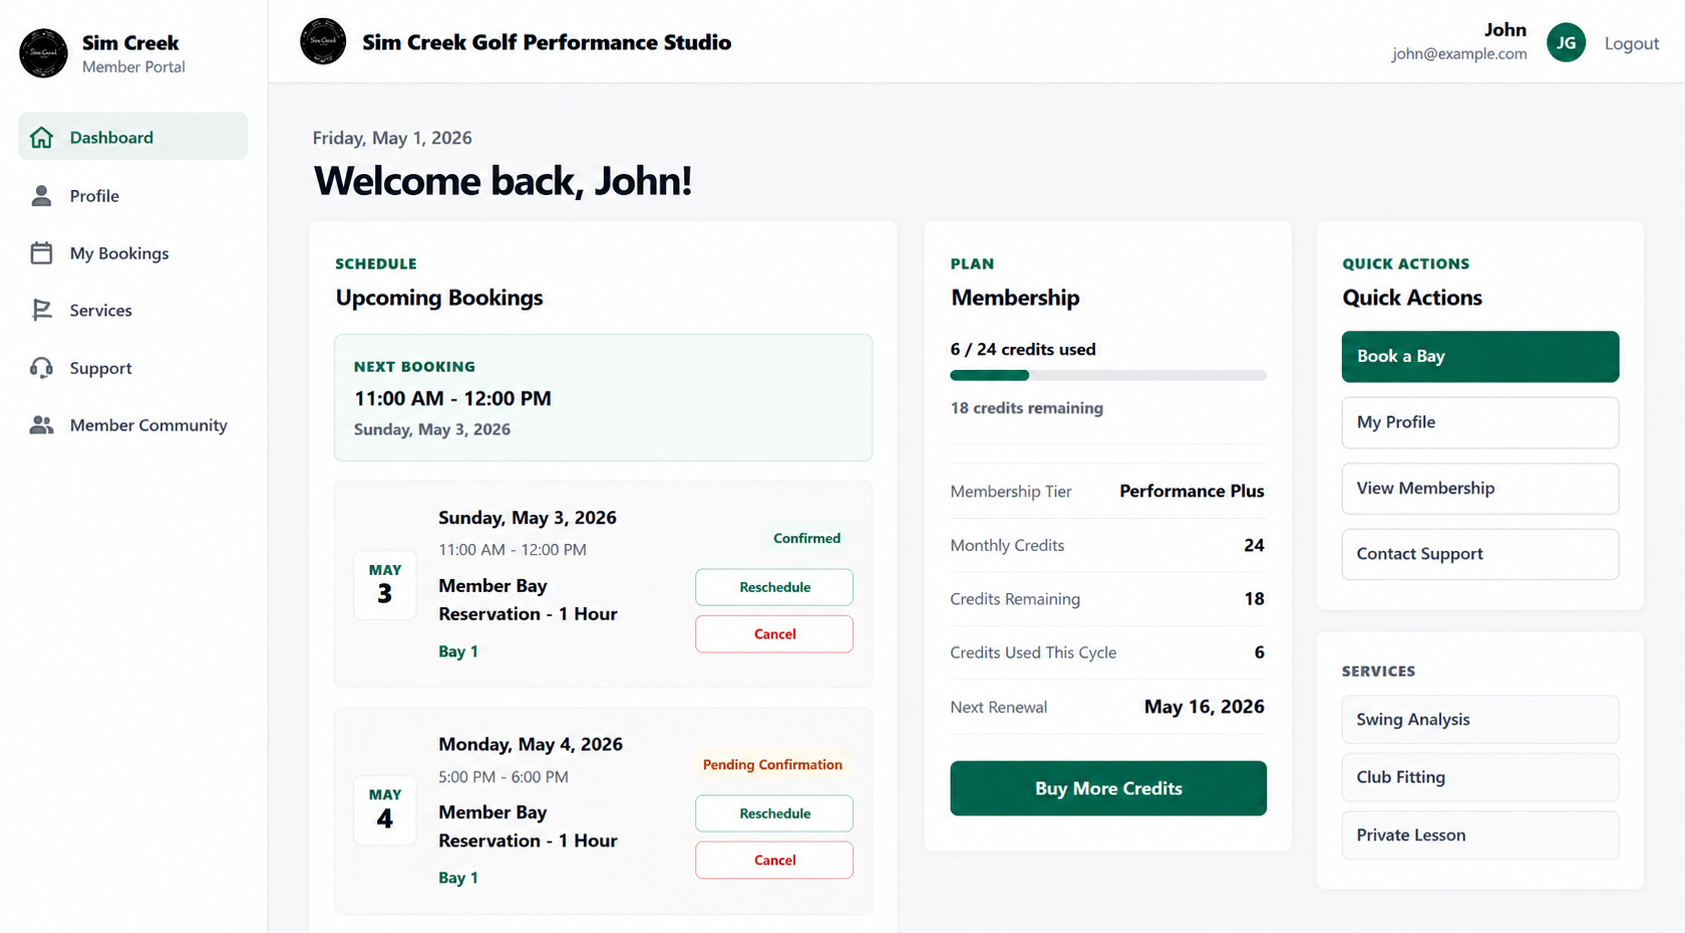1685x933 pixels.
Task: Click the Sim Creek logo in header
Action: tap(323, 42)
